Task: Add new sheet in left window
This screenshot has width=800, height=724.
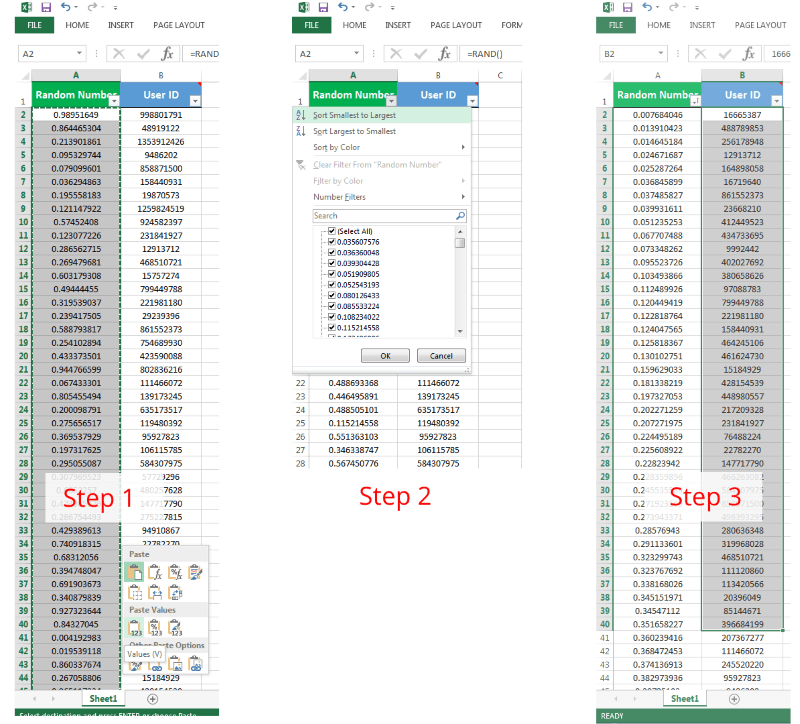Action: (x=152, y=698)
